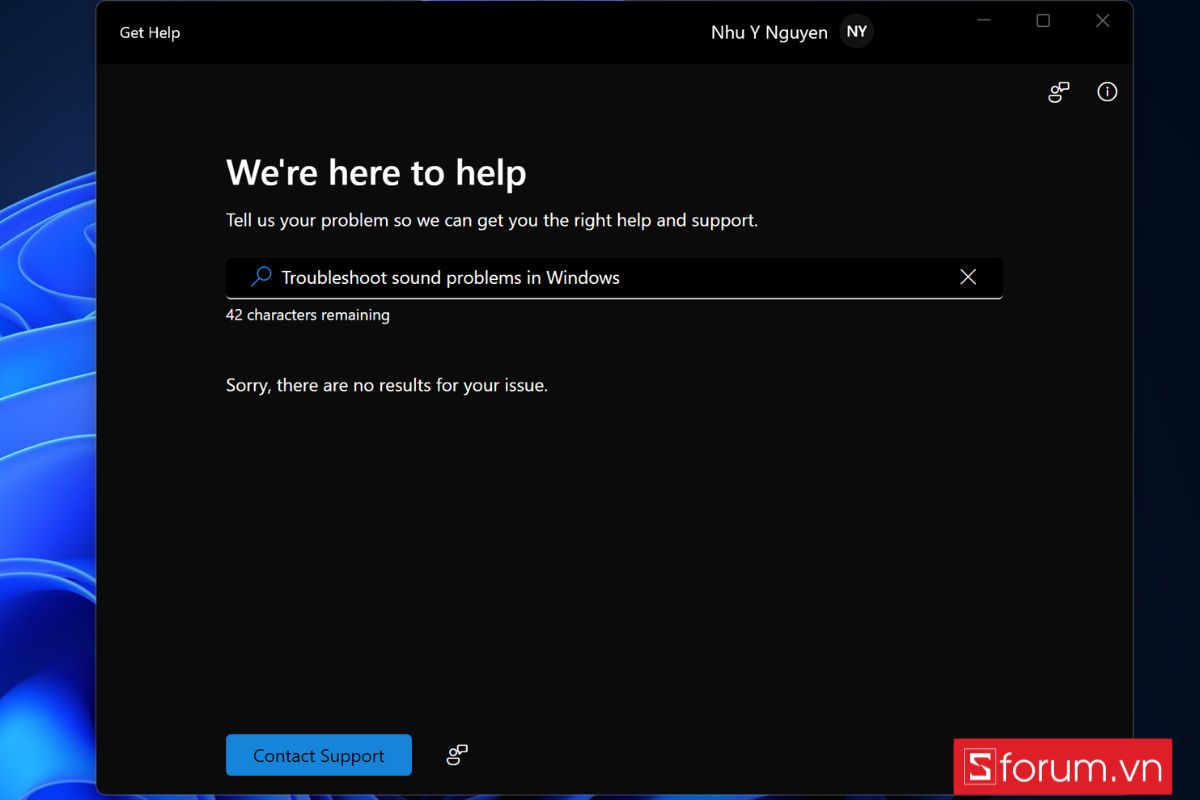Click the magnifier search icon
This screenshot has height=800, width=1200.
point(261,277)
